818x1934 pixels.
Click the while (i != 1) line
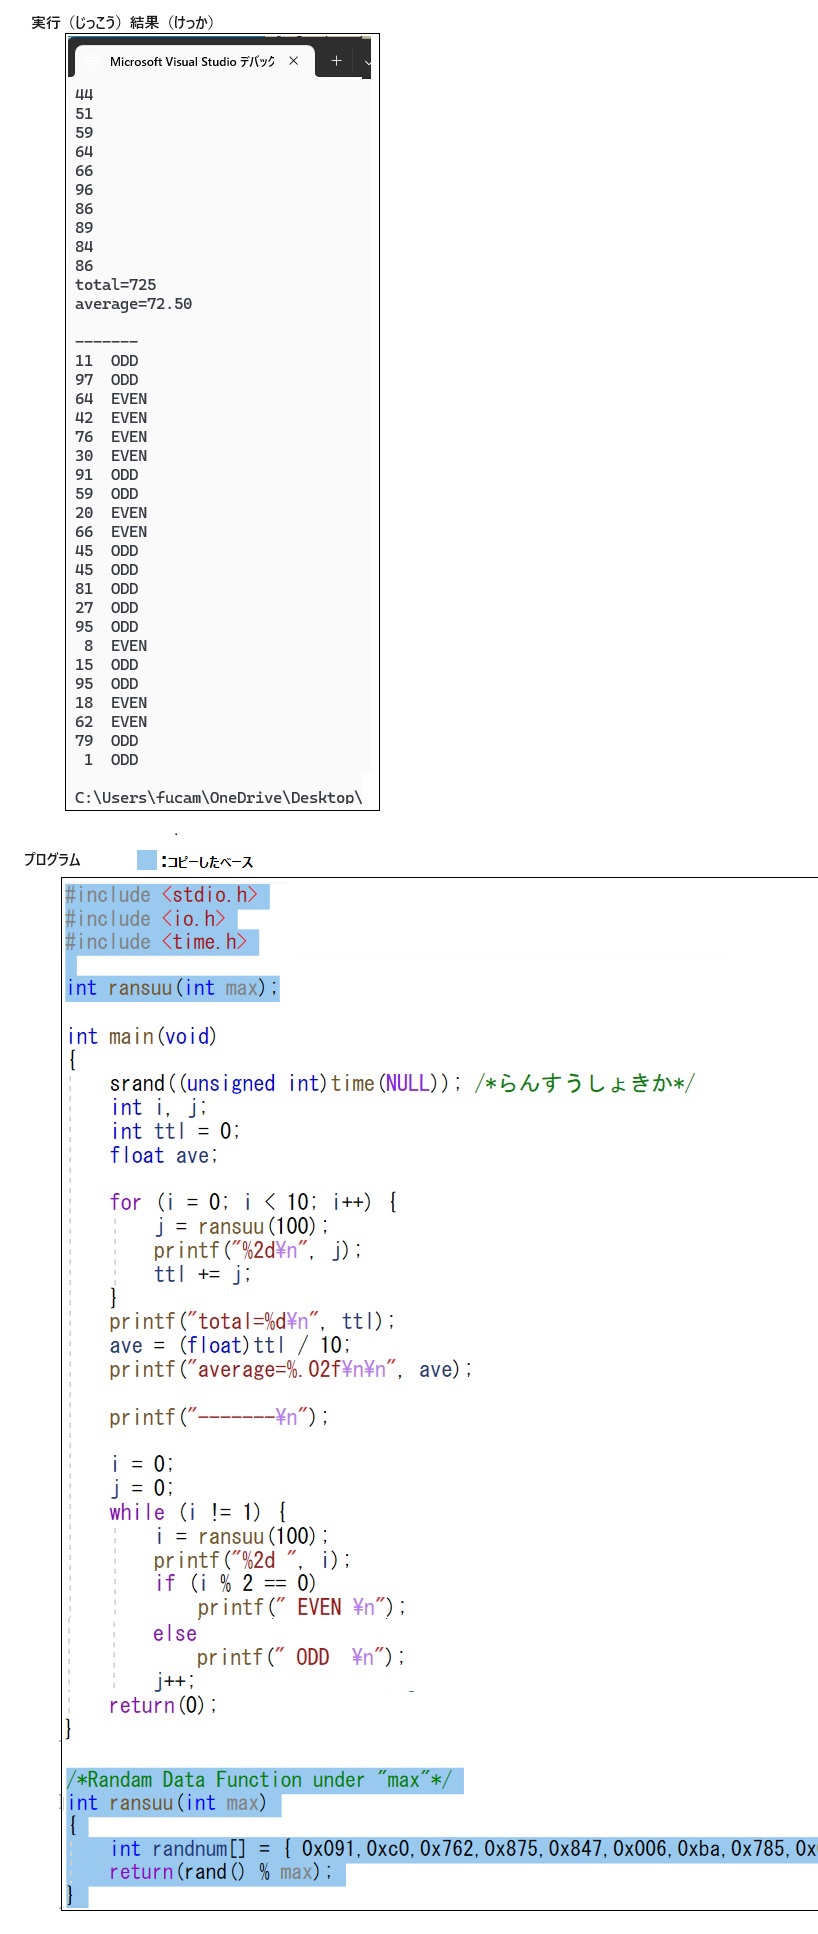[198, 1512]
